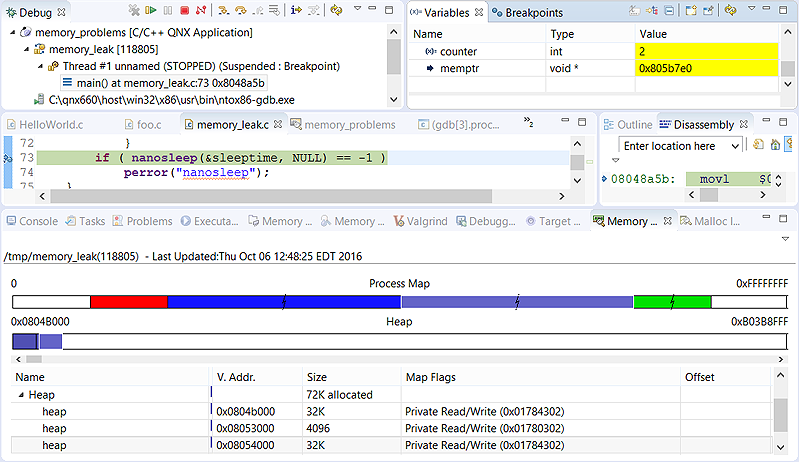This screenshot has width=799, height=462.
Task: Open the Enter location here dropdown
Action: (734, 146)
